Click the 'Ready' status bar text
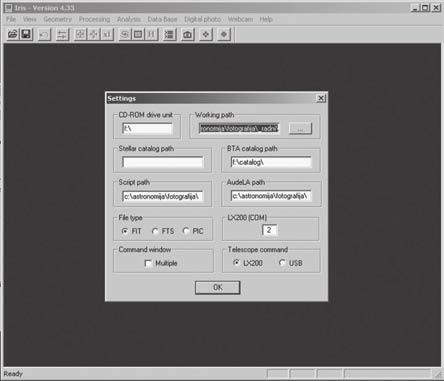This screenshot has height=381, width=444. pos(13,374)
